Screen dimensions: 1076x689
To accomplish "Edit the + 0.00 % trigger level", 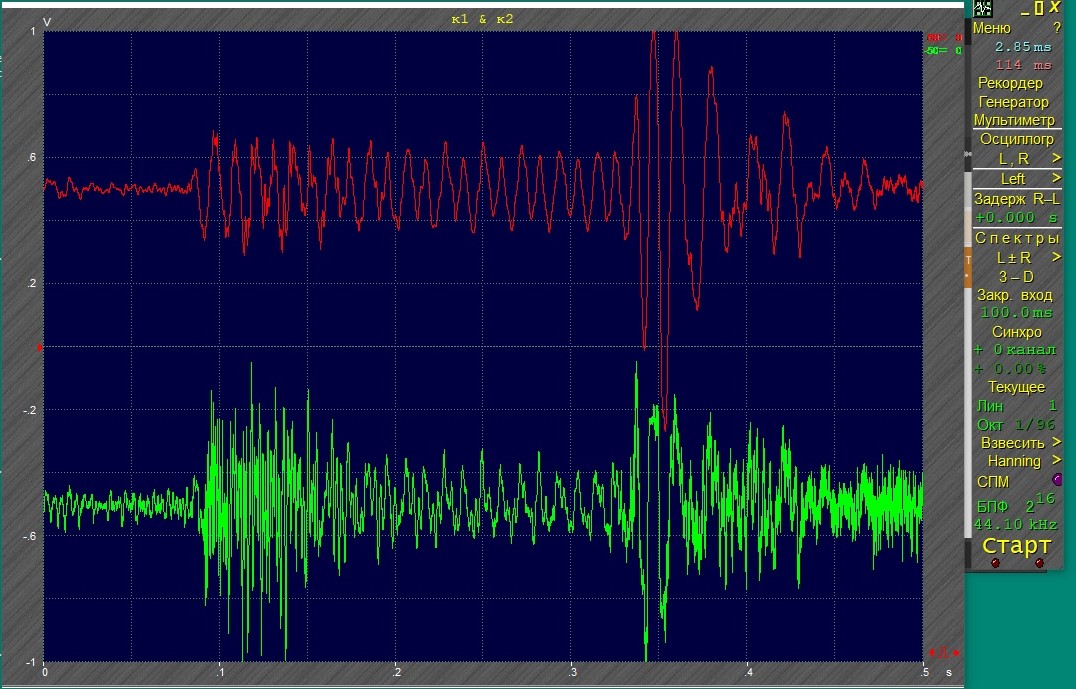I will click(1010, 369).
